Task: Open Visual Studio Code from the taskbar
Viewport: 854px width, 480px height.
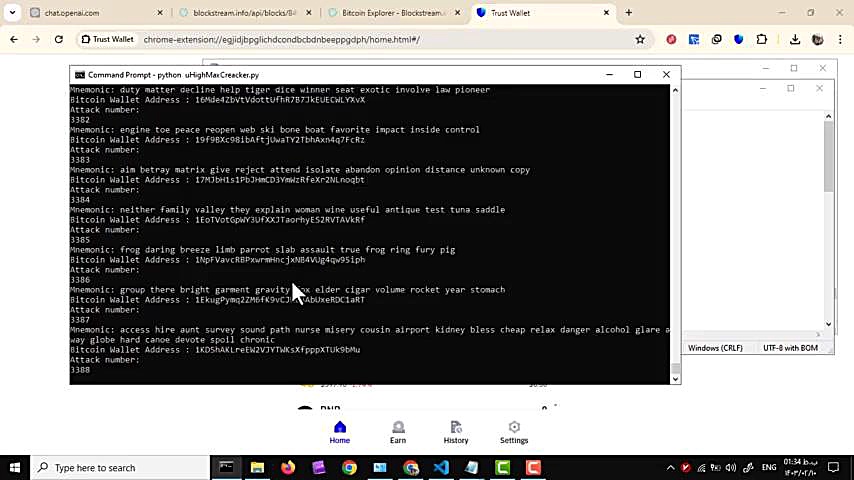Action: 441,467
